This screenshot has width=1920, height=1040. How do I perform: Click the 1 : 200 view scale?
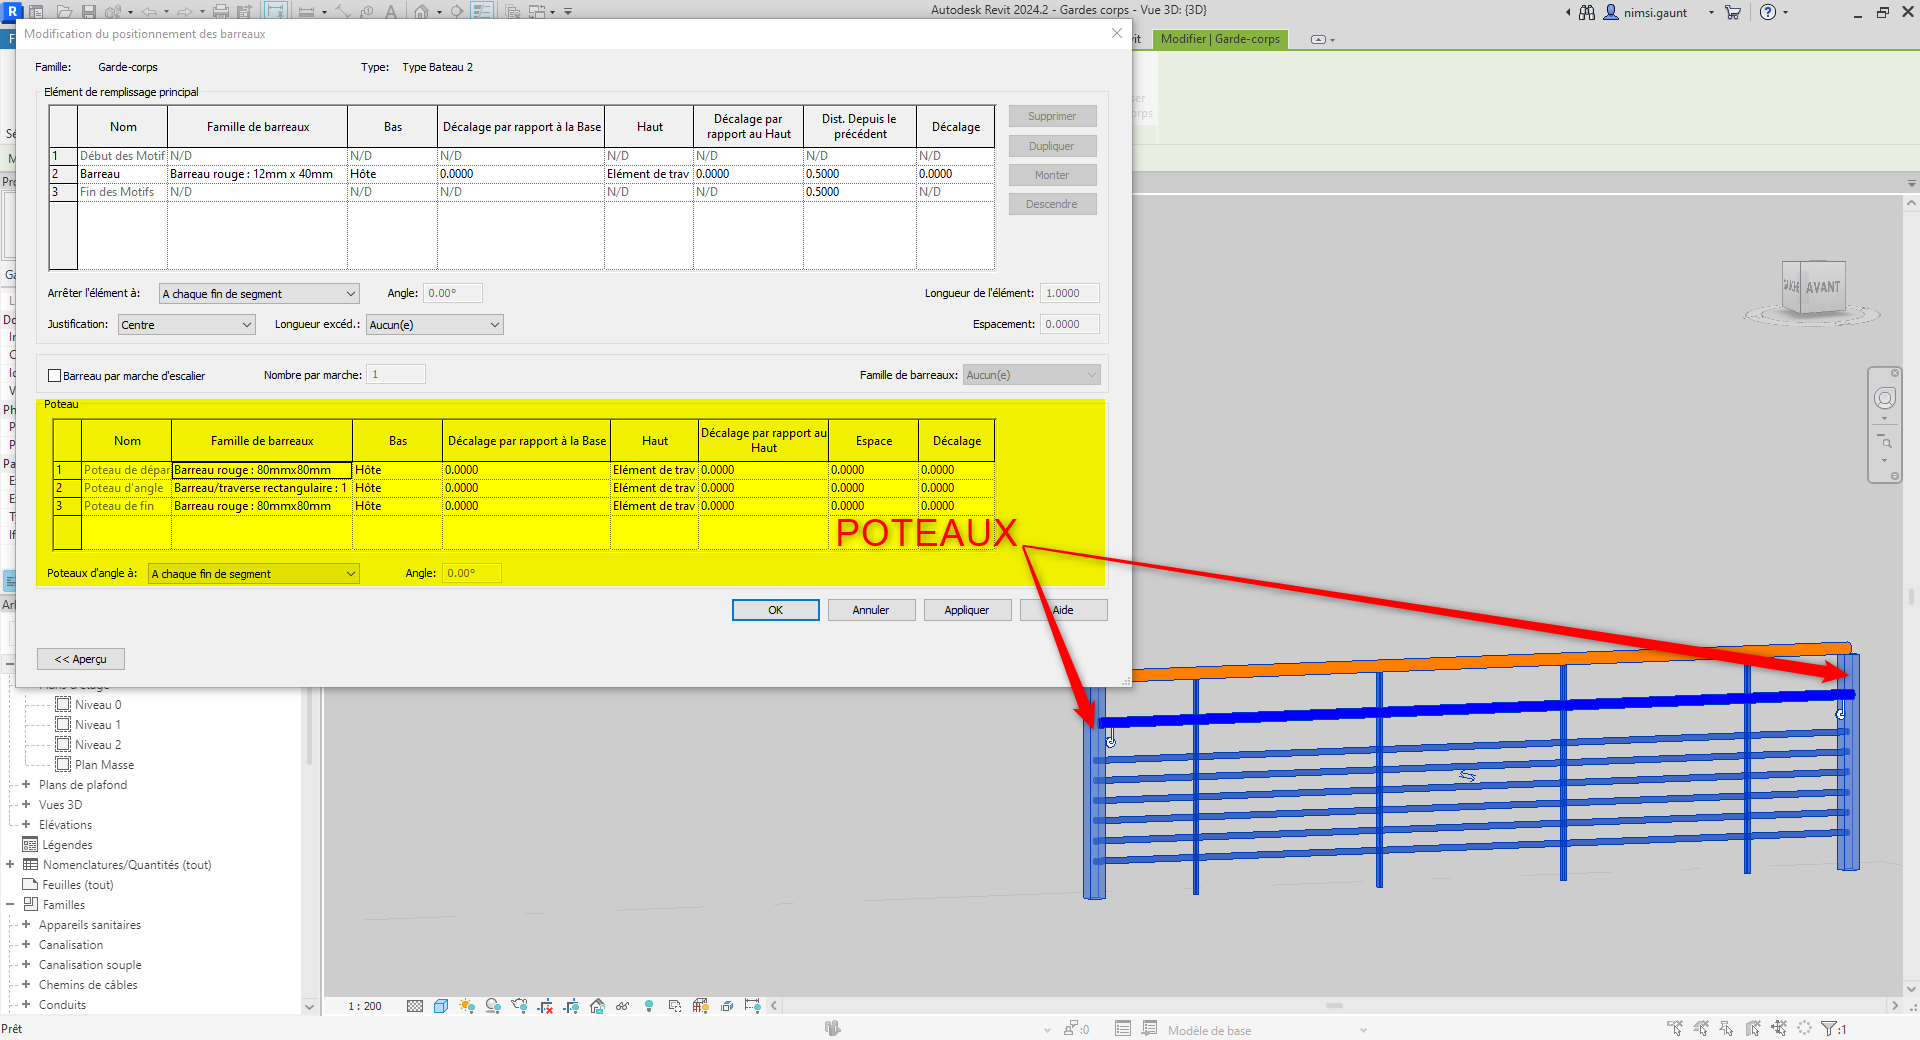click(365, 1006)
